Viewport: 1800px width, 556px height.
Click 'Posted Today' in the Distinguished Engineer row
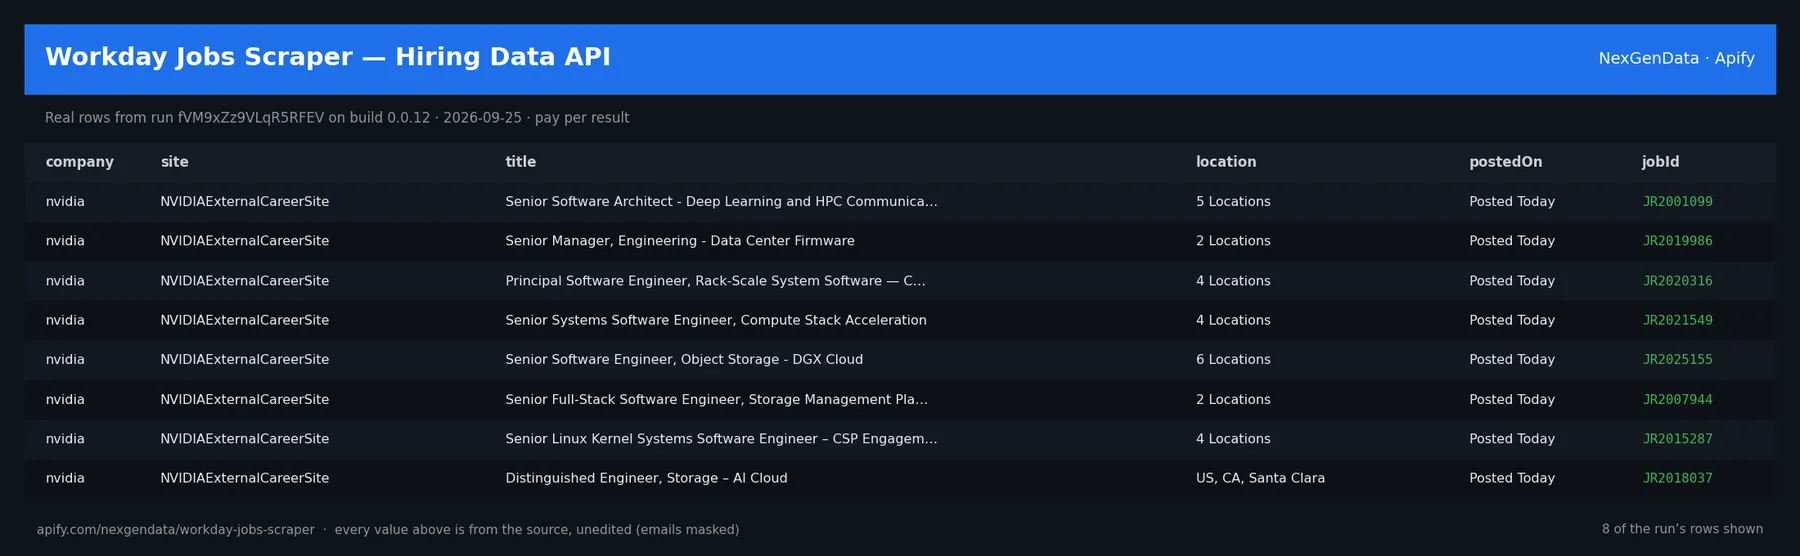coord(1512,478)
